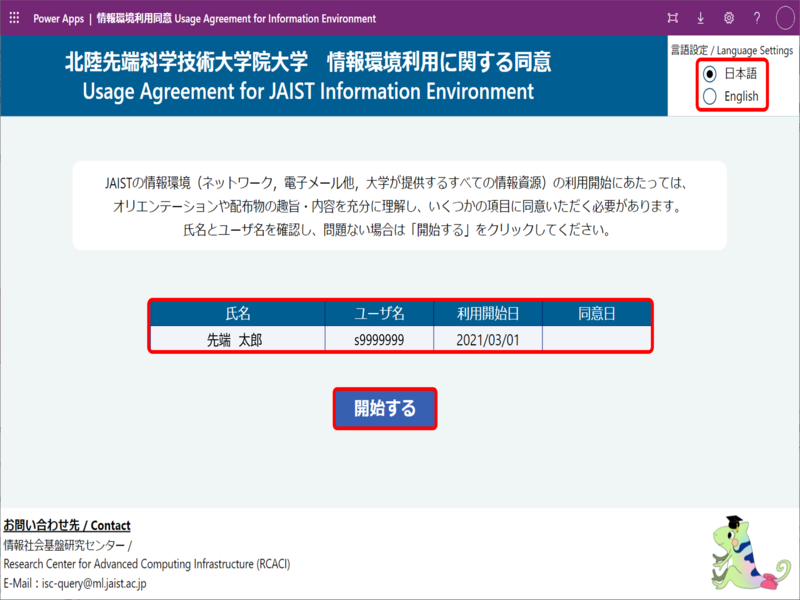Click the ユーザ名 column header
Screen dimensions: 800x600
[x=379, y=313]
